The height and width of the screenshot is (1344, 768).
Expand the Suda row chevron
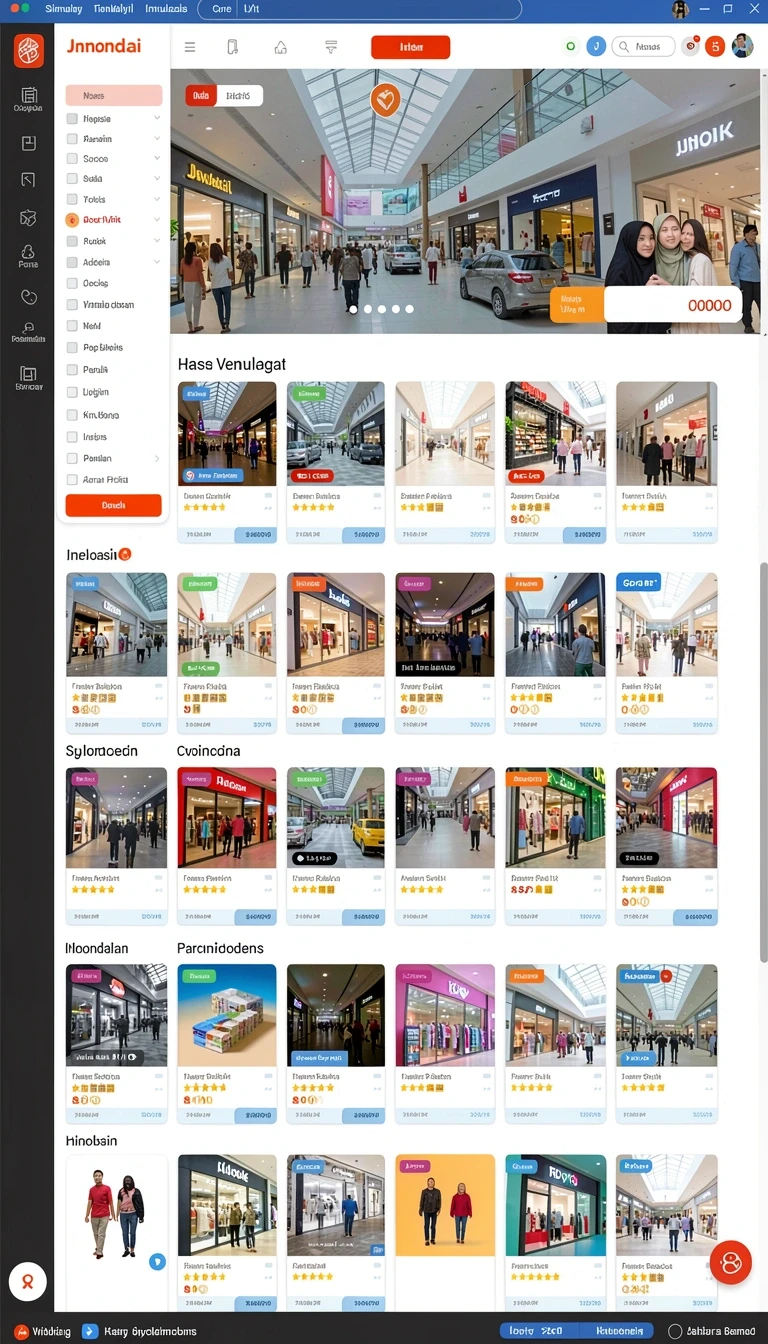coord(157,178)
